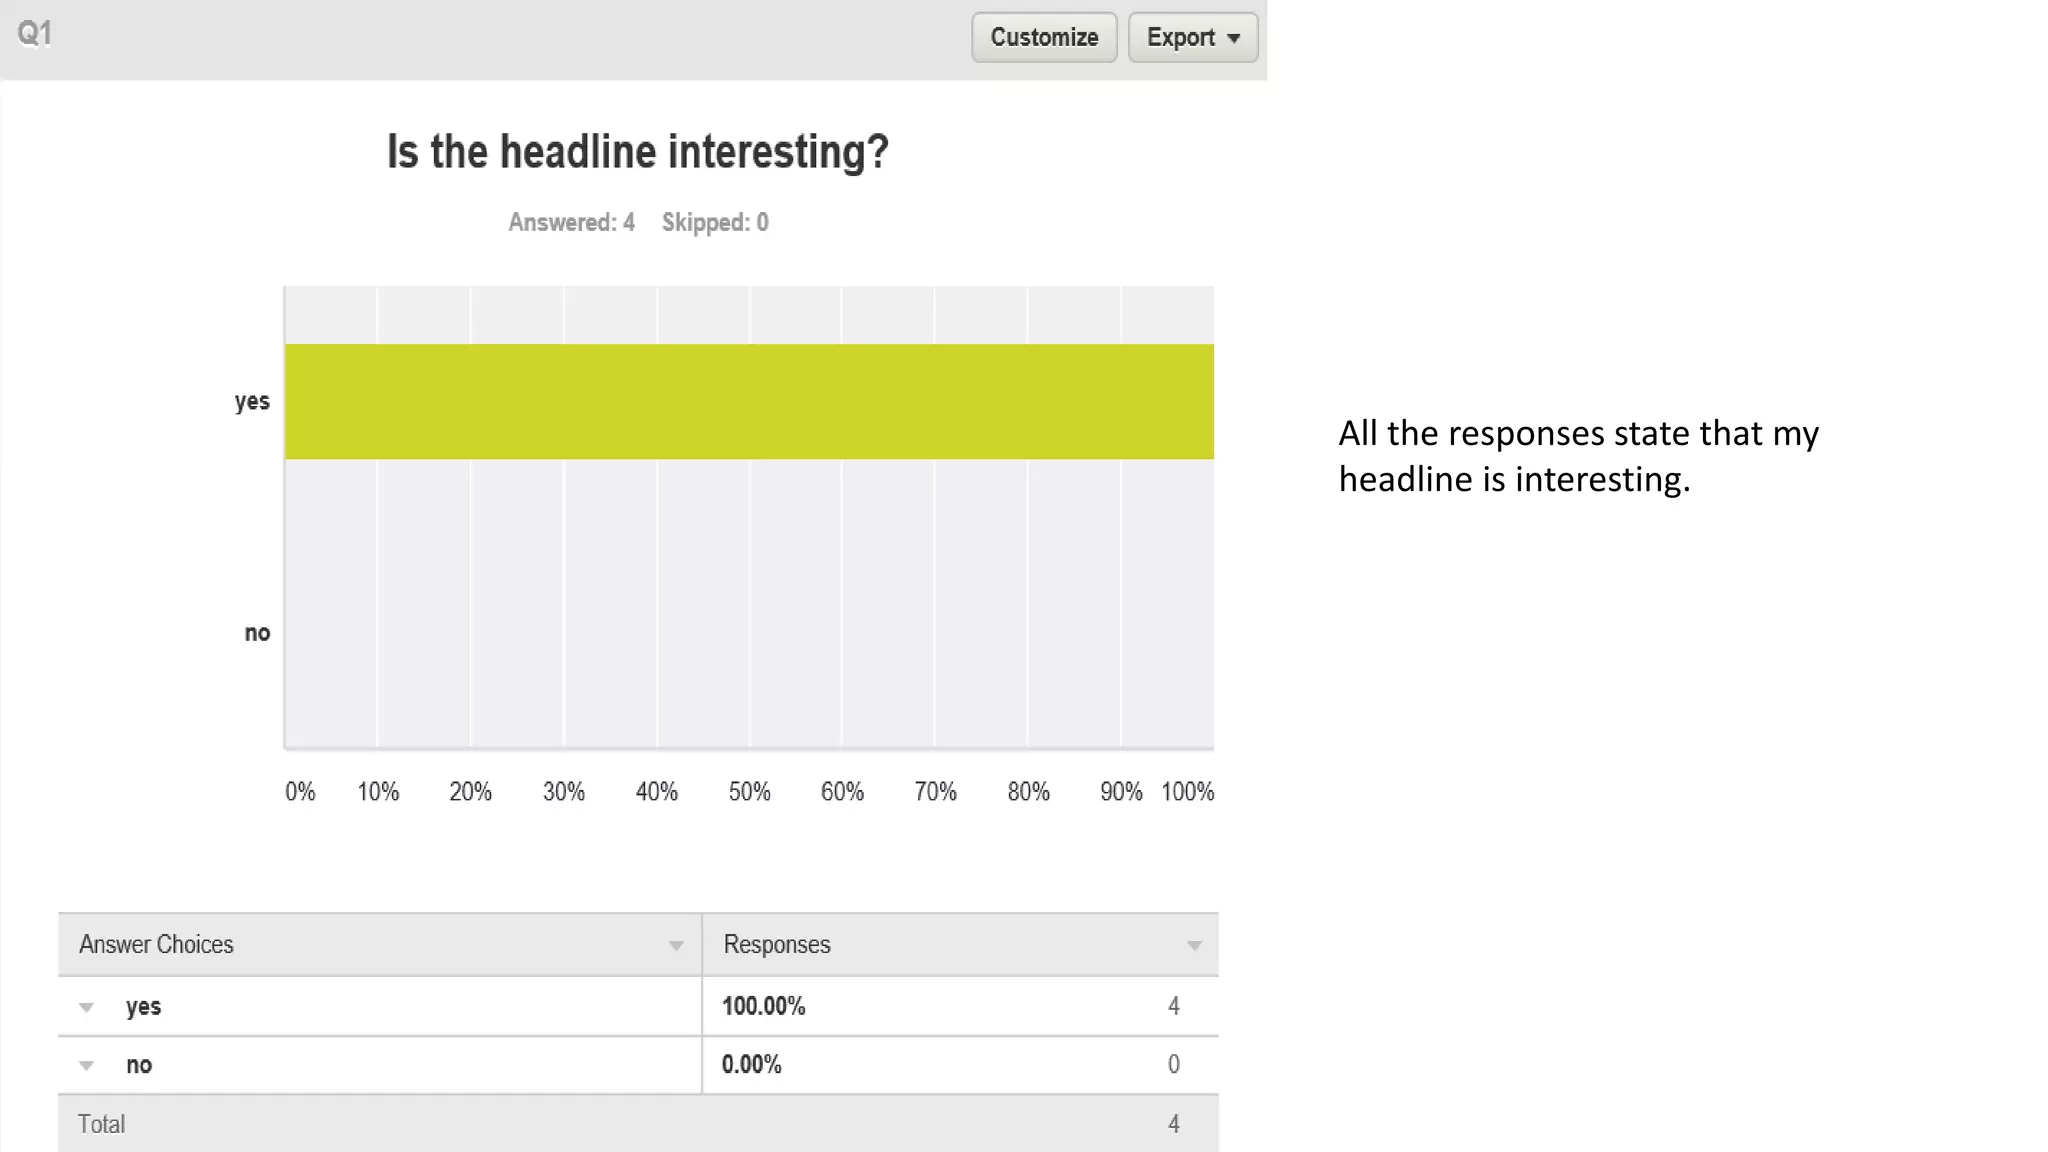The width and height of the screenshot is (2048, 1152).
Task: Open the Export dropdown menu
Action: tap(1193, 38)
